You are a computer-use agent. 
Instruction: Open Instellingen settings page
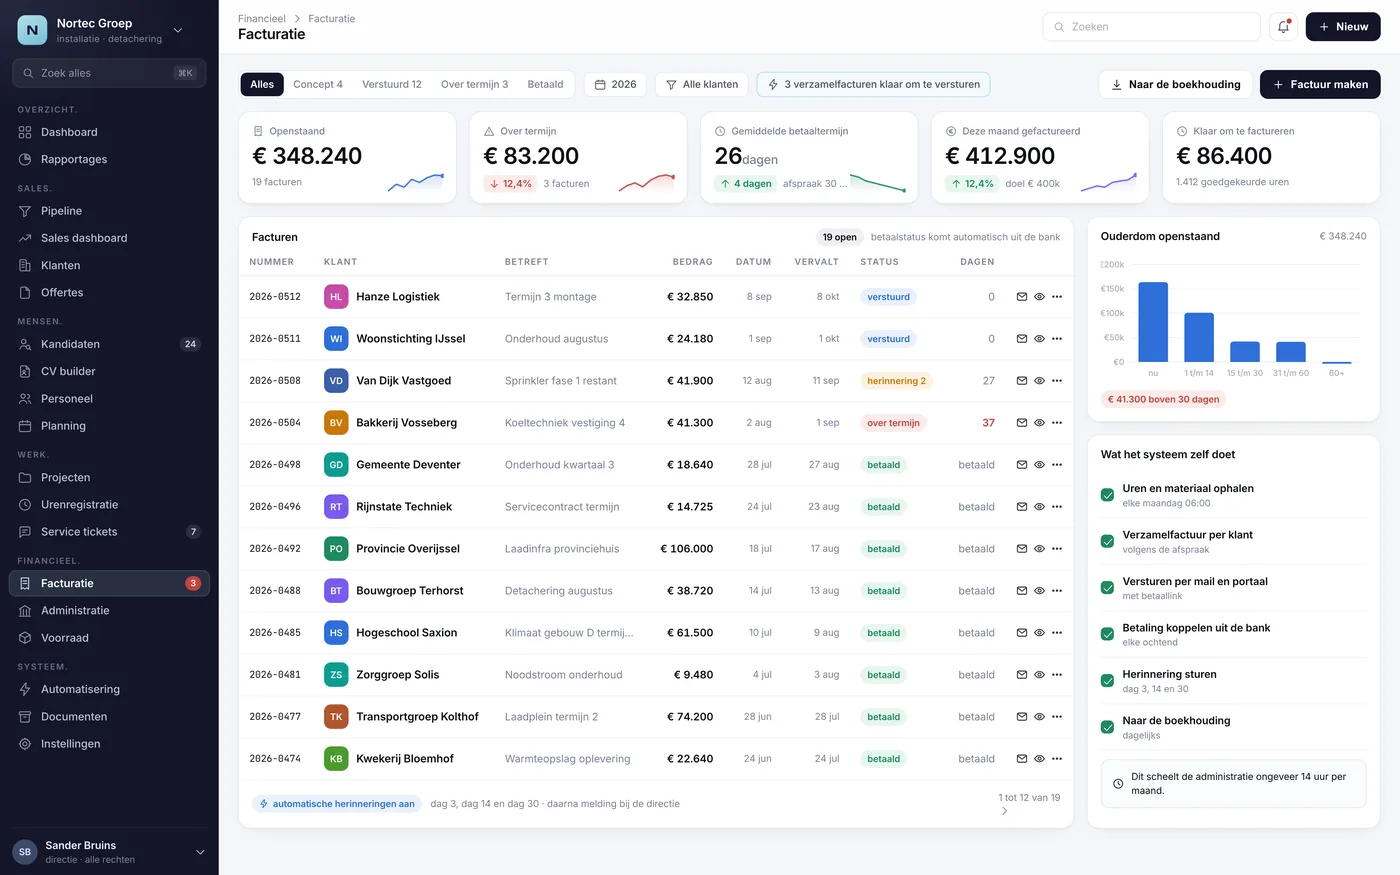click(109, 744)
